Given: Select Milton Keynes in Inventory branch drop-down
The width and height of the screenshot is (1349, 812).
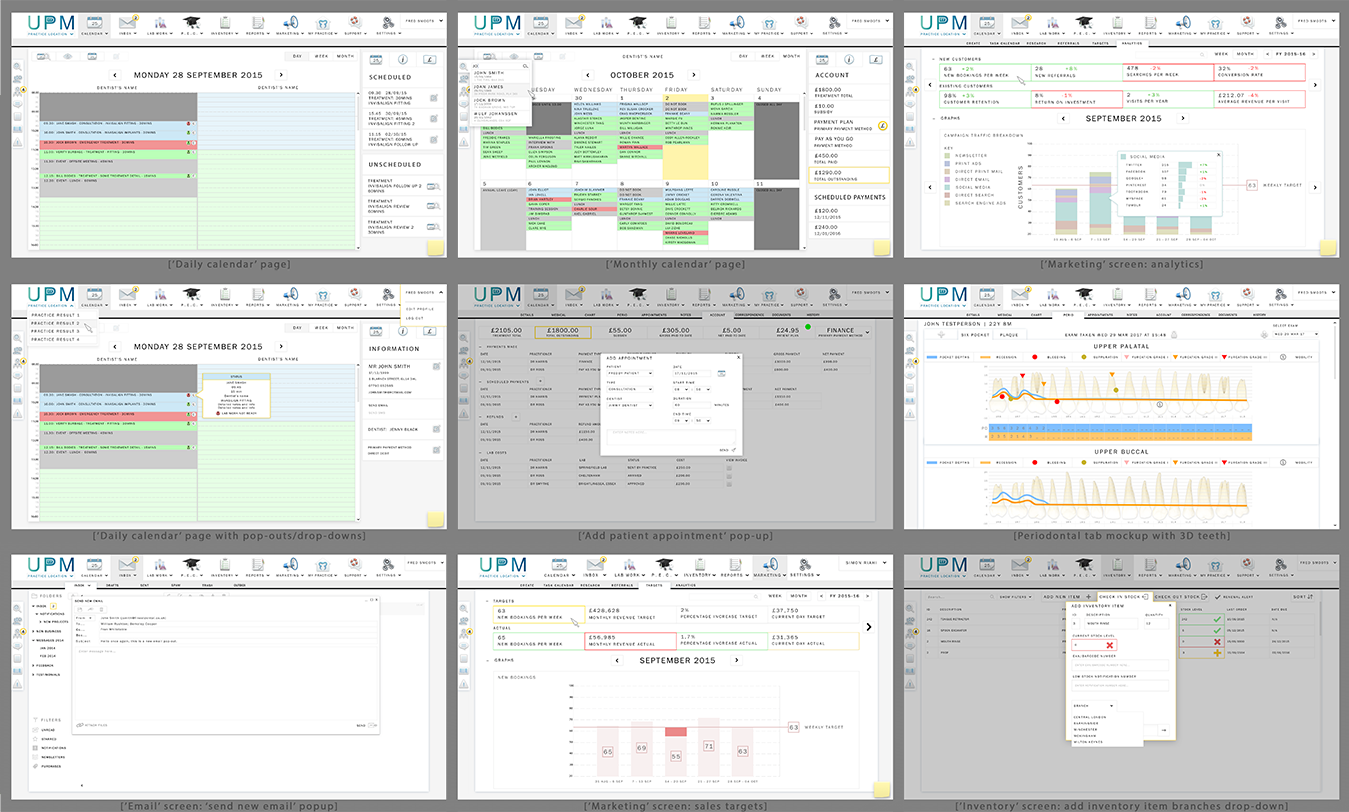Looking at the screenshot, I should pyautogui.click(x=1088, y=742).
